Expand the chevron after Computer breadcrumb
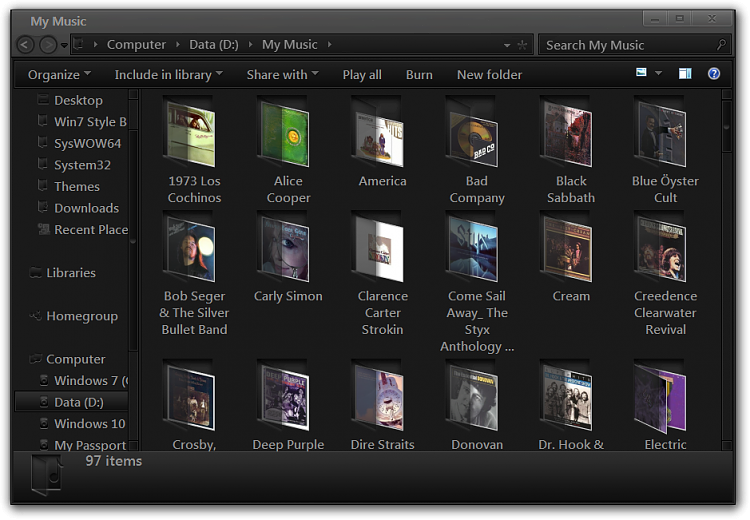The image size is (750, 520). tap(177, 44)
